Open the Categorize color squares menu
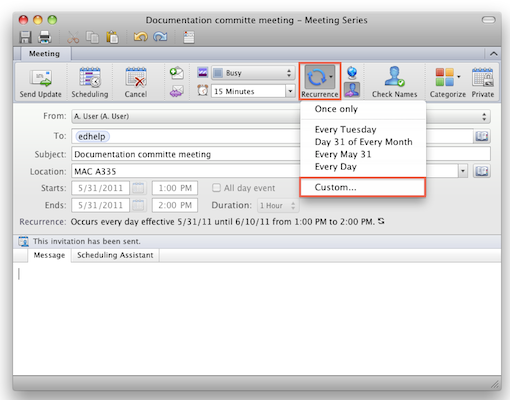This screenshot has height=400, width=510. [x=447, y=82]
